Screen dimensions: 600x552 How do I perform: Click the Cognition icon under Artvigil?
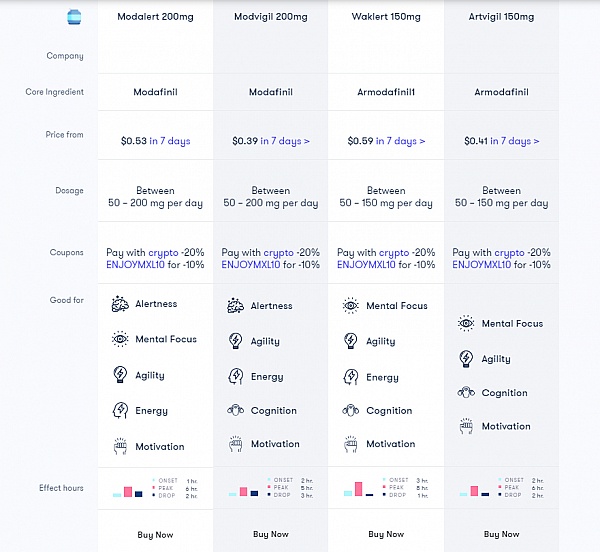point(466,392)
